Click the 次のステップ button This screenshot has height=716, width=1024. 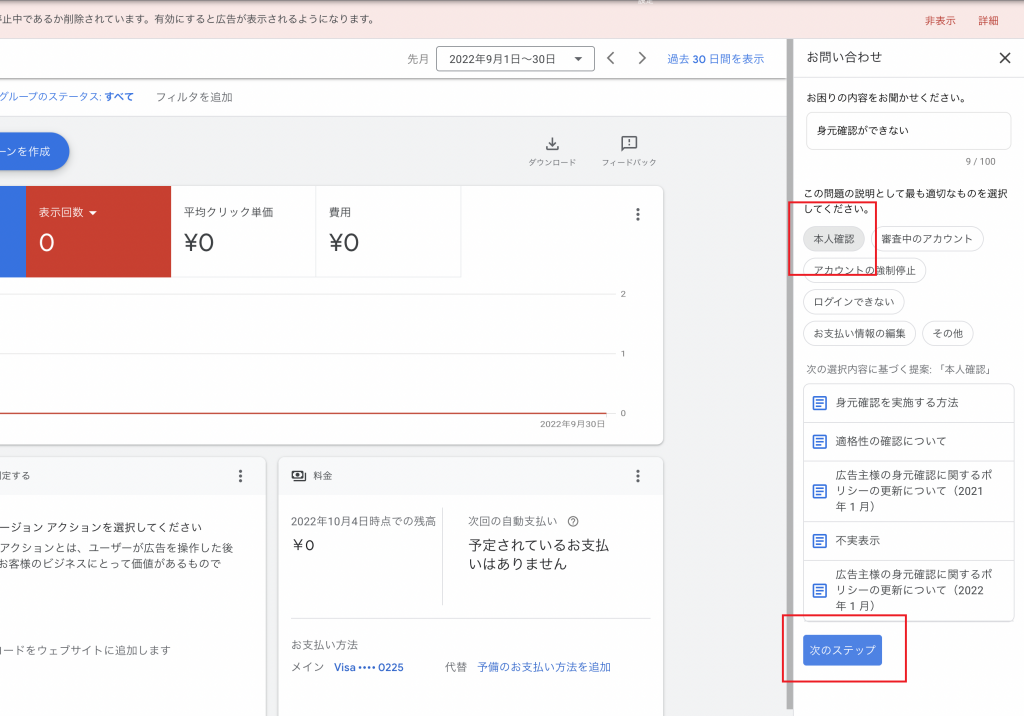pyautogui.click(x=842, y=650)
